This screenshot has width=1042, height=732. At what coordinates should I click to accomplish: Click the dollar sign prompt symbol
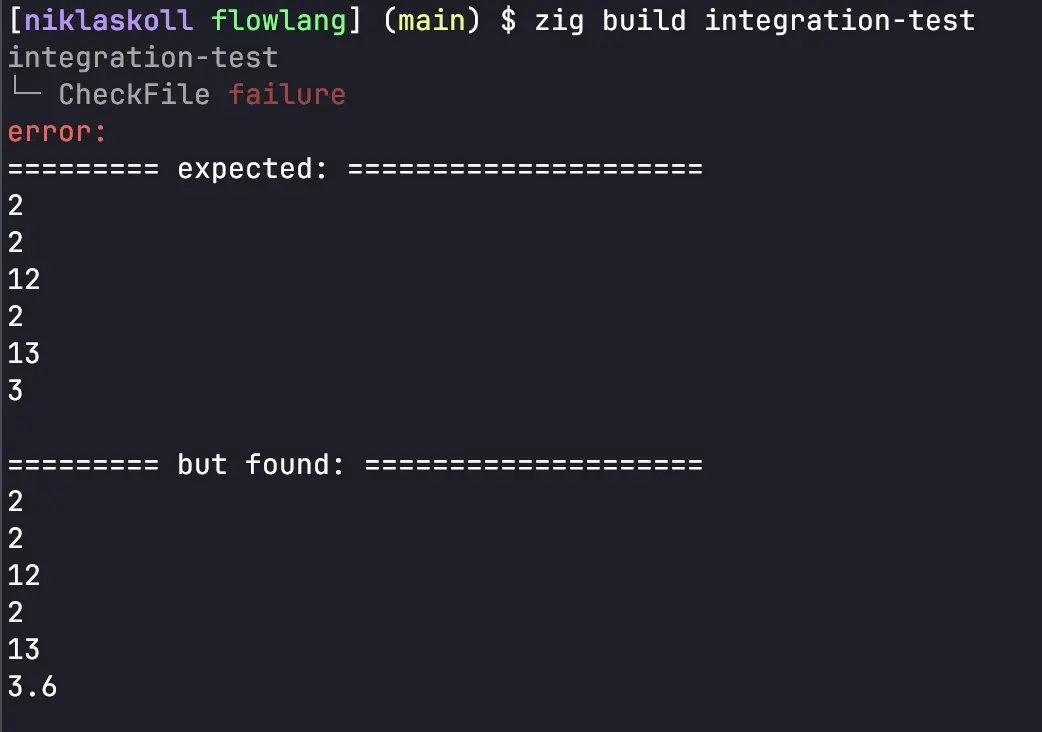pyautogui.click(x=508, y=20)
